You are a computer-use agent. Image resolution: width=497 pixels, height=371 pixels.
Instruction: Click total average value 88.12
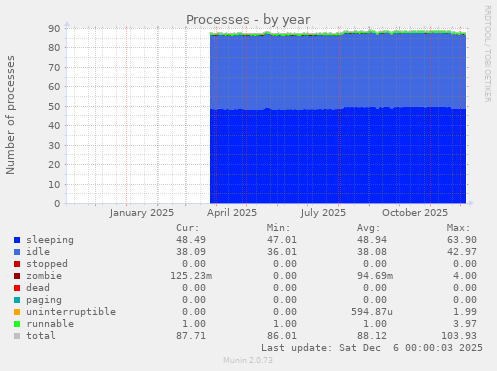coord(372,336)
